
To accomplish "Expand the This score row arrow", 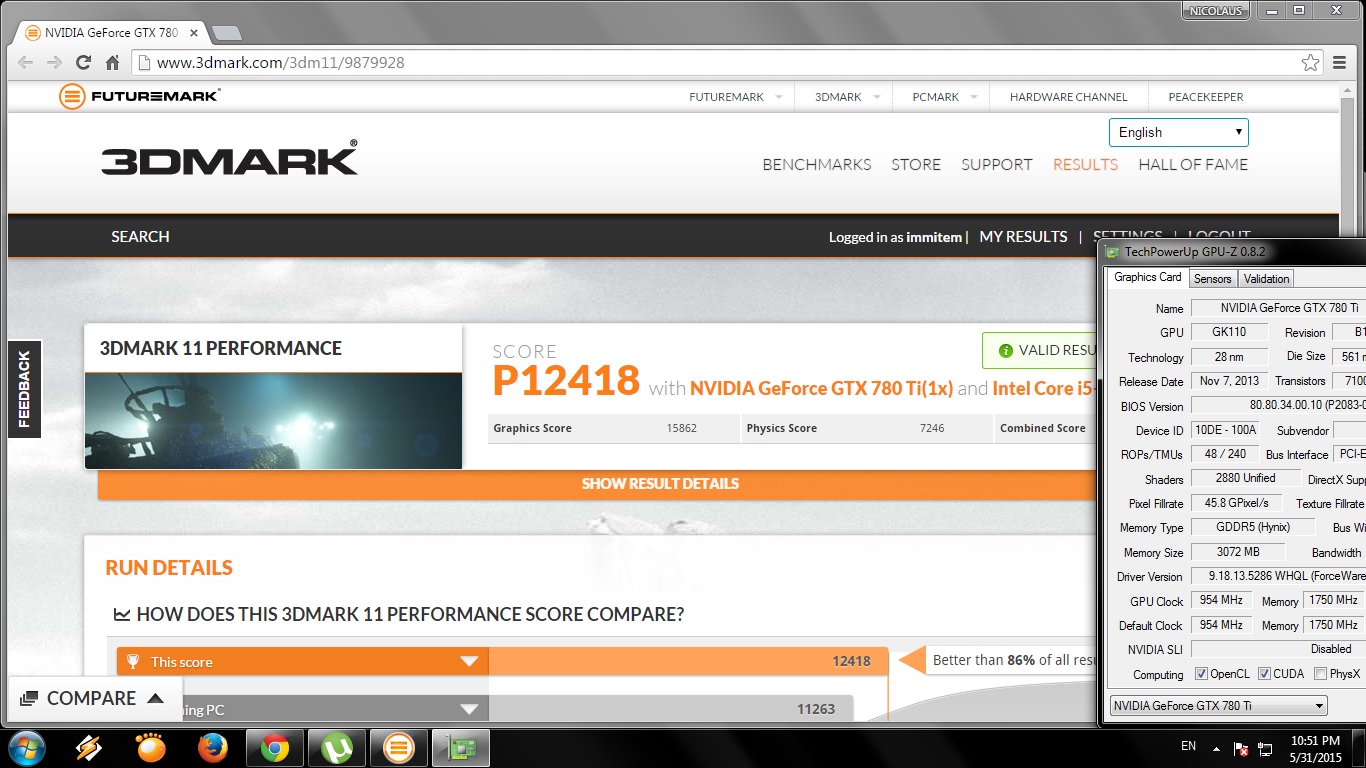I will tap(469, 662).
